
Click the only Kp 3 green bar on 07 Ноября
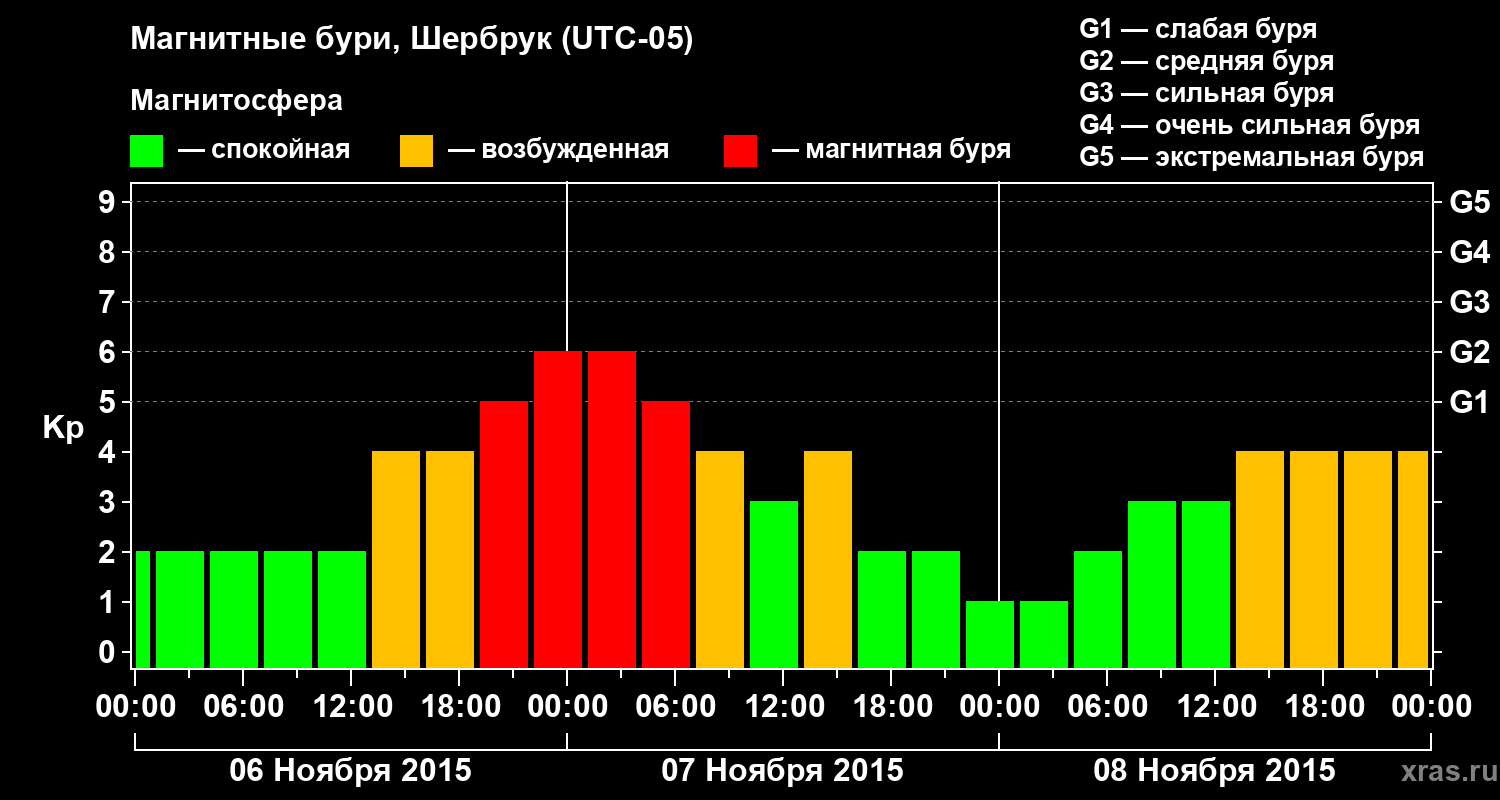(x=774, y=585)
